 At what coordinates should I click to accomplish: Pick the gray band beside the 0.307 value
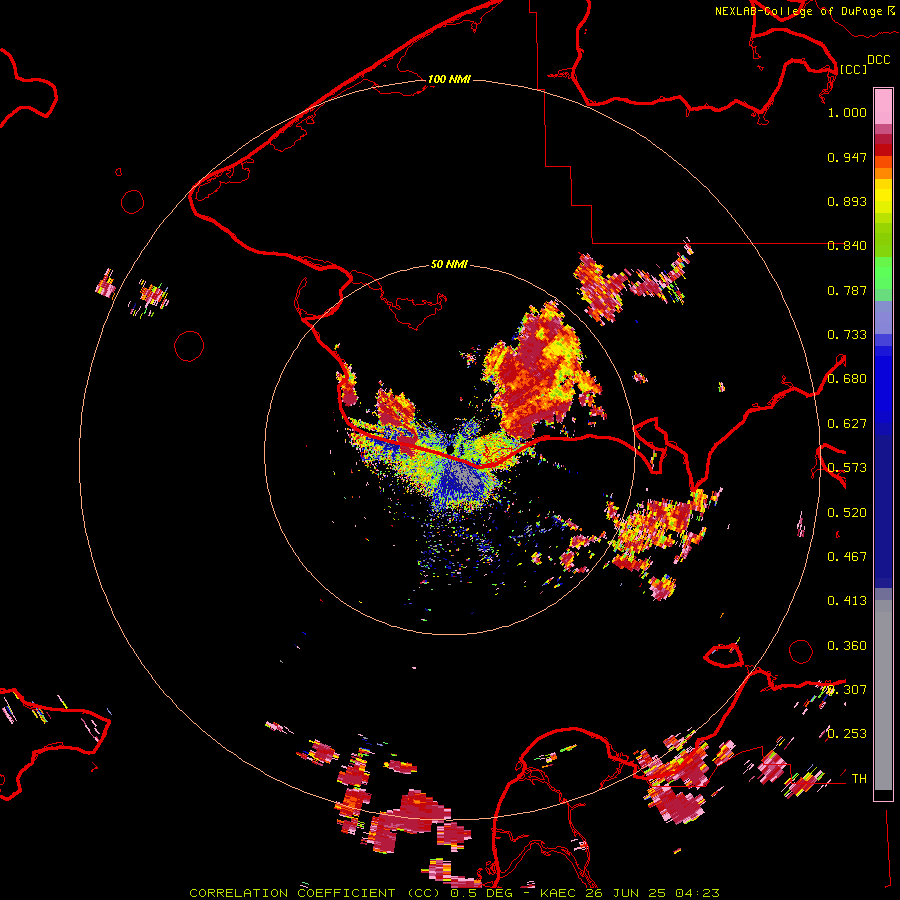pos(883,695)
